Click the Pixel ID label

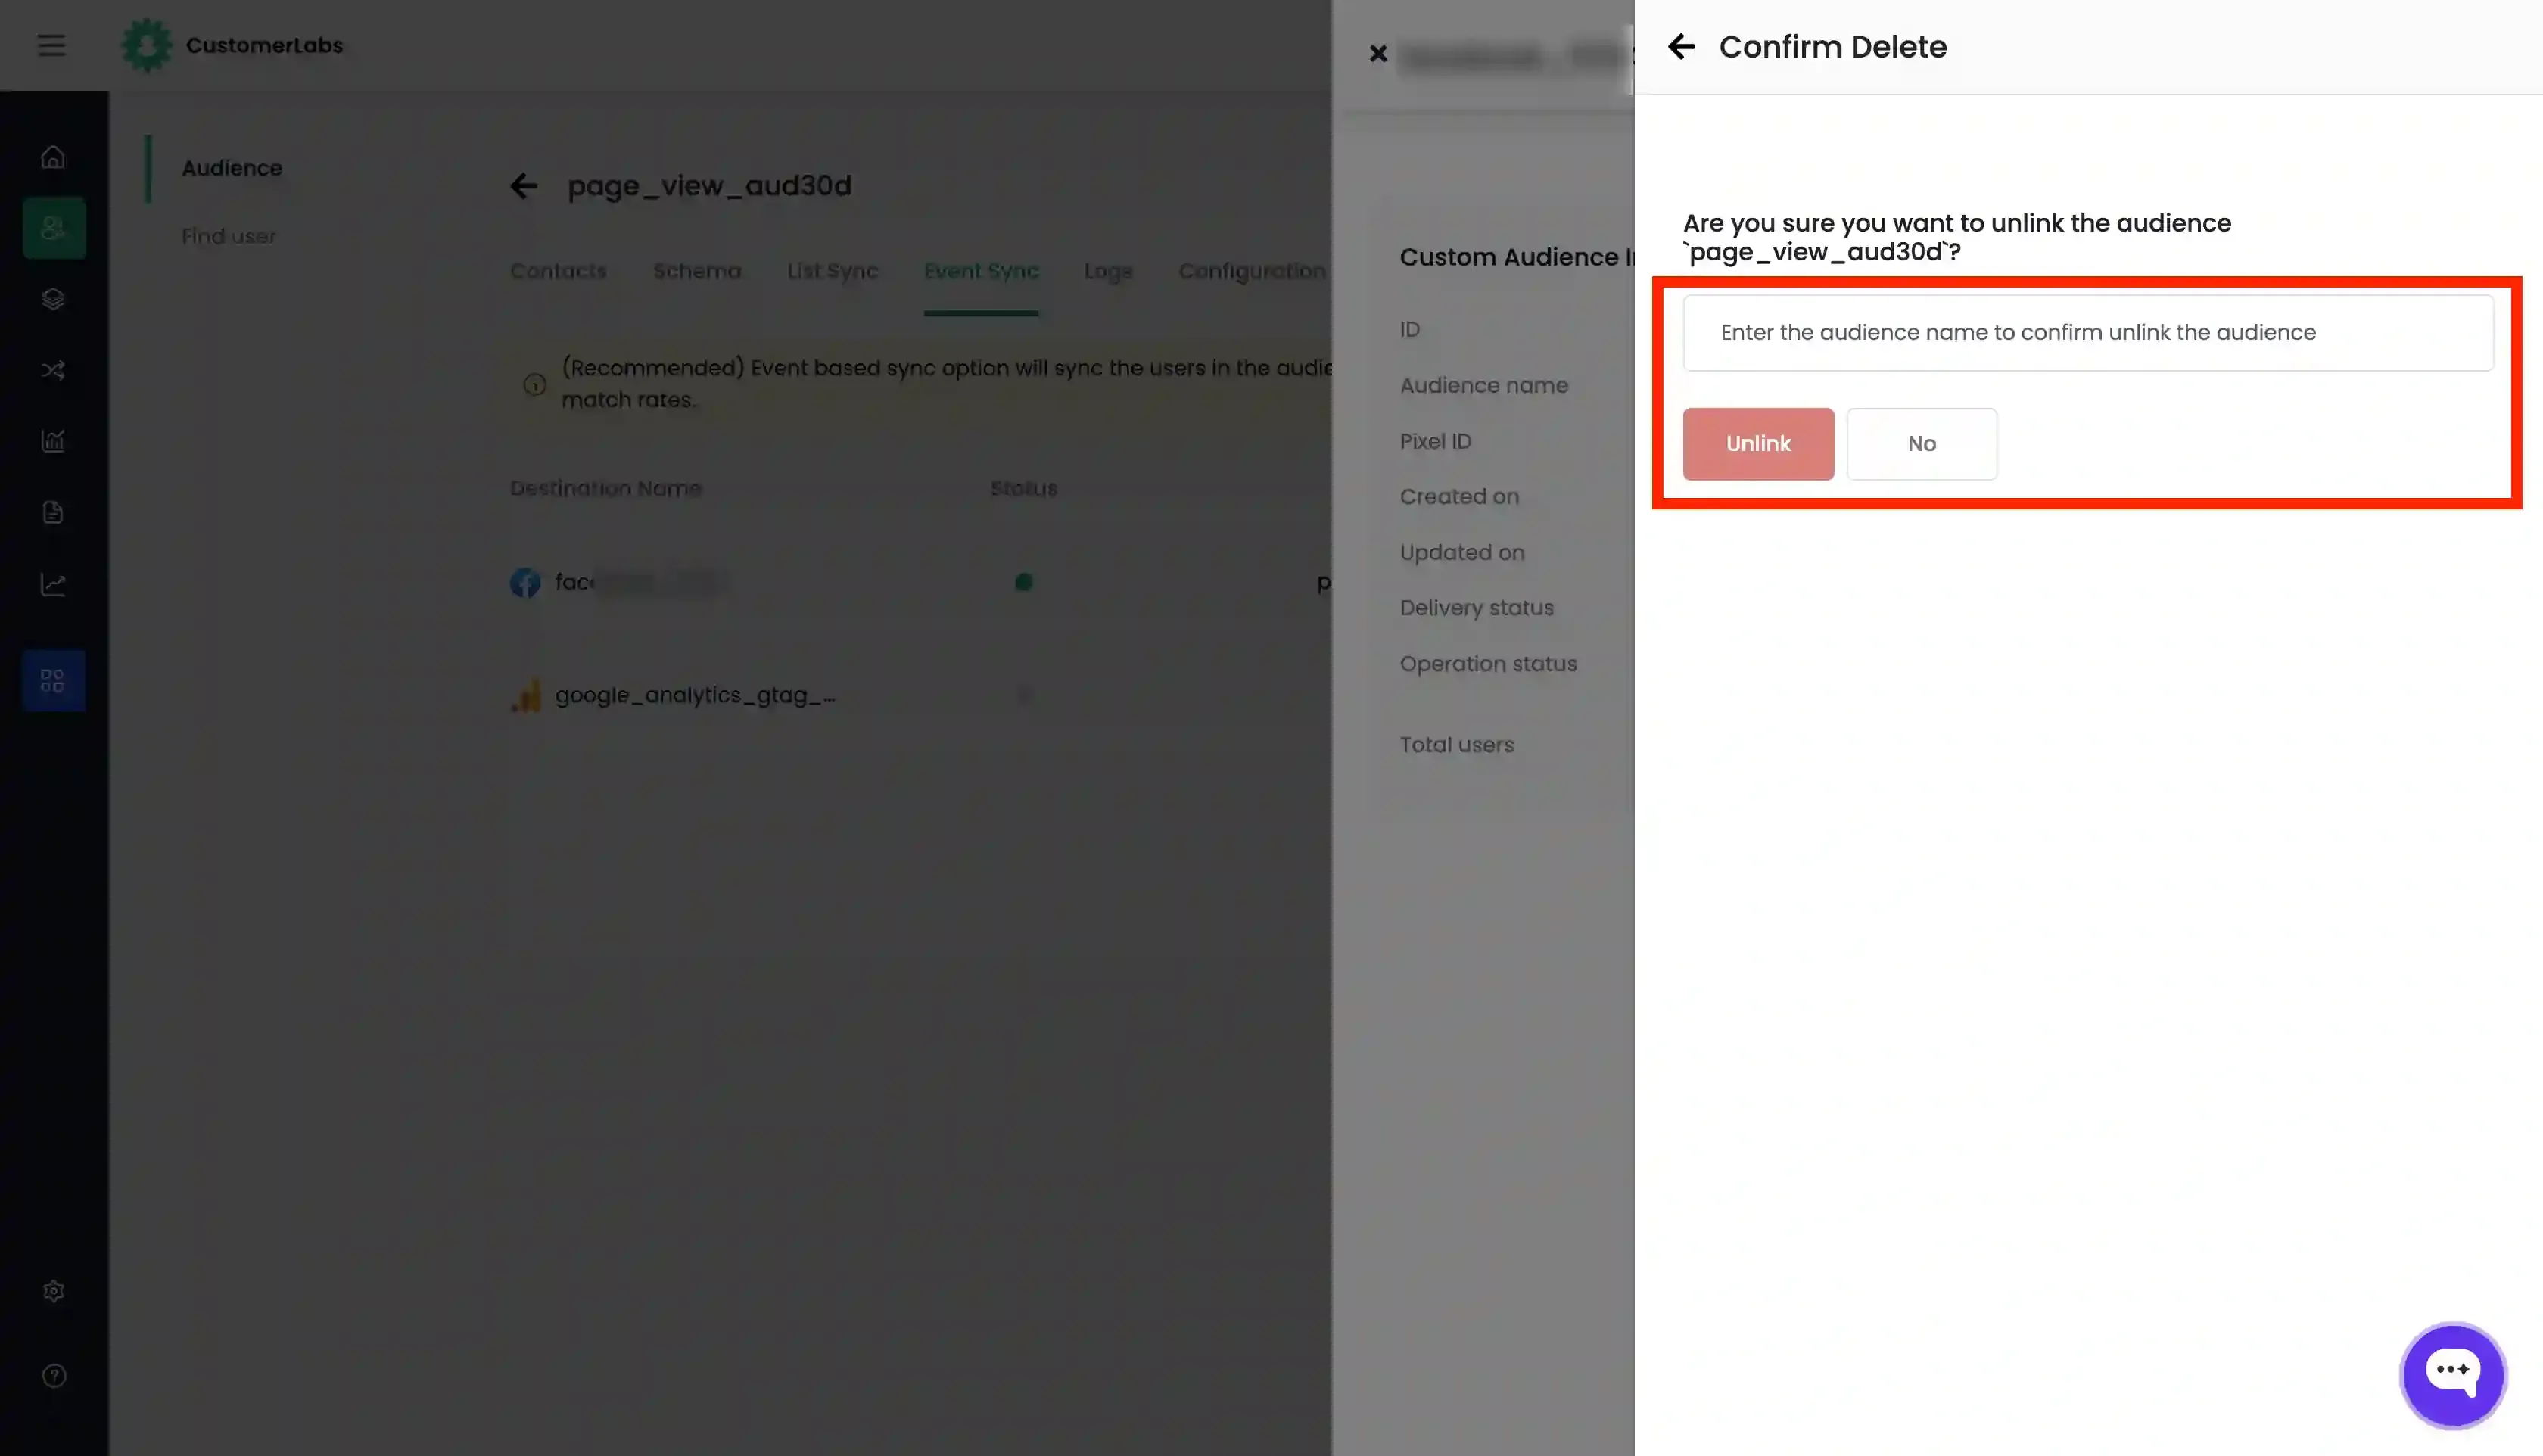pos(1435,441)
